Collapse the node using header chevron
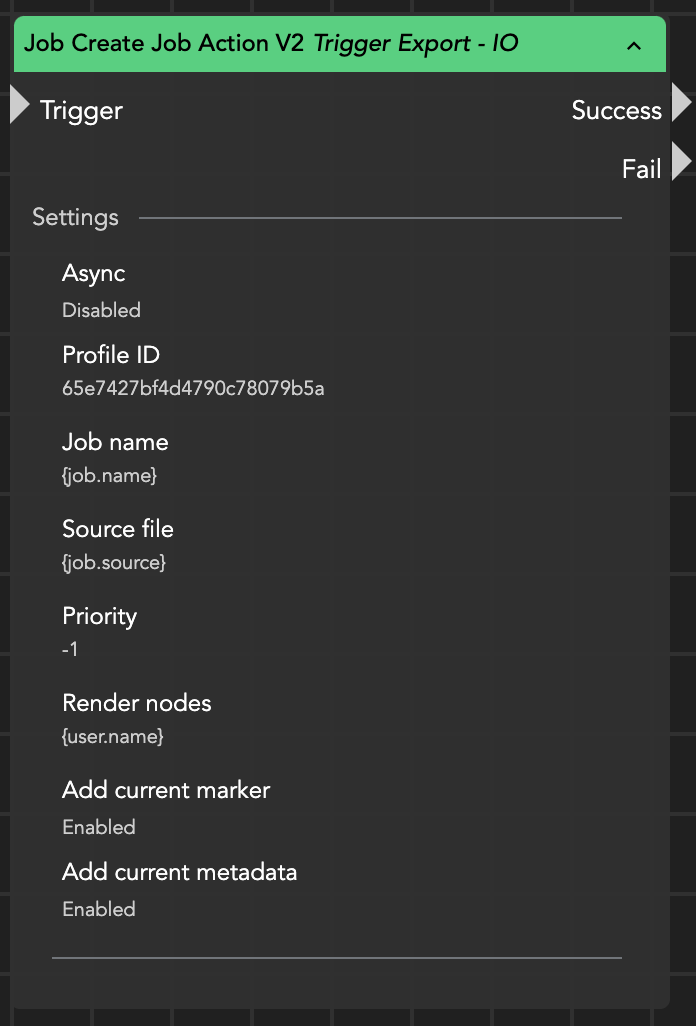Viewport: 696px width, 1026px height. coord(633,45)
